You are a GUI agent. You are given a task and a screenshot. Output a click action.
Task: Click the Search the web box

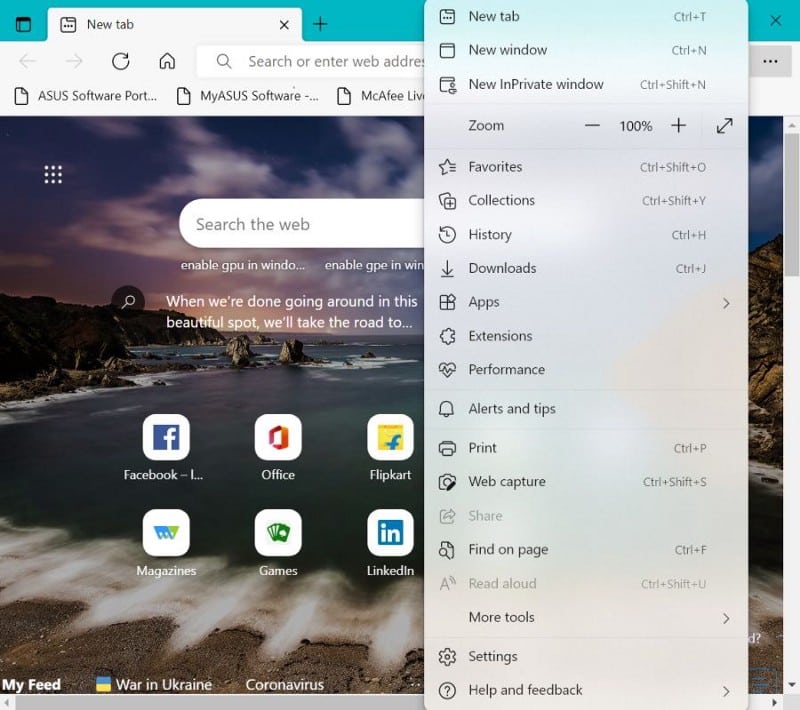(302, 224)
